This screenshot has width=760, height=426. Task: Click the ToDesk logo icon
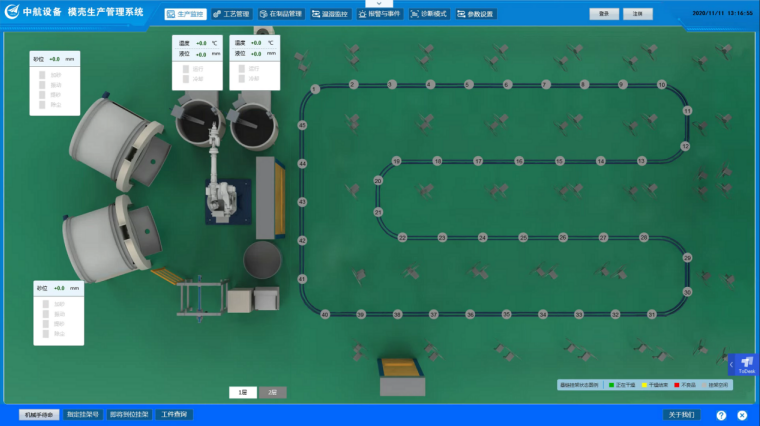(x=747, y=362)
